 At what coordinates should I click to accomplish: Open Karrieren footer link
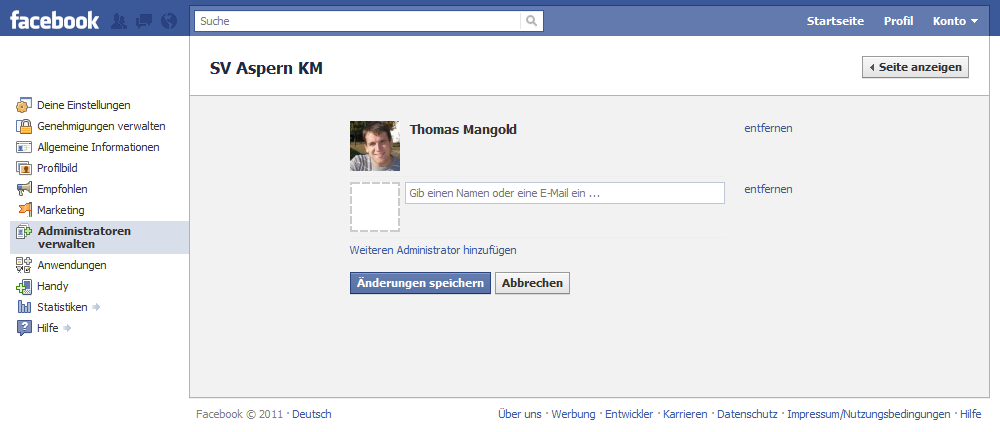685,414
